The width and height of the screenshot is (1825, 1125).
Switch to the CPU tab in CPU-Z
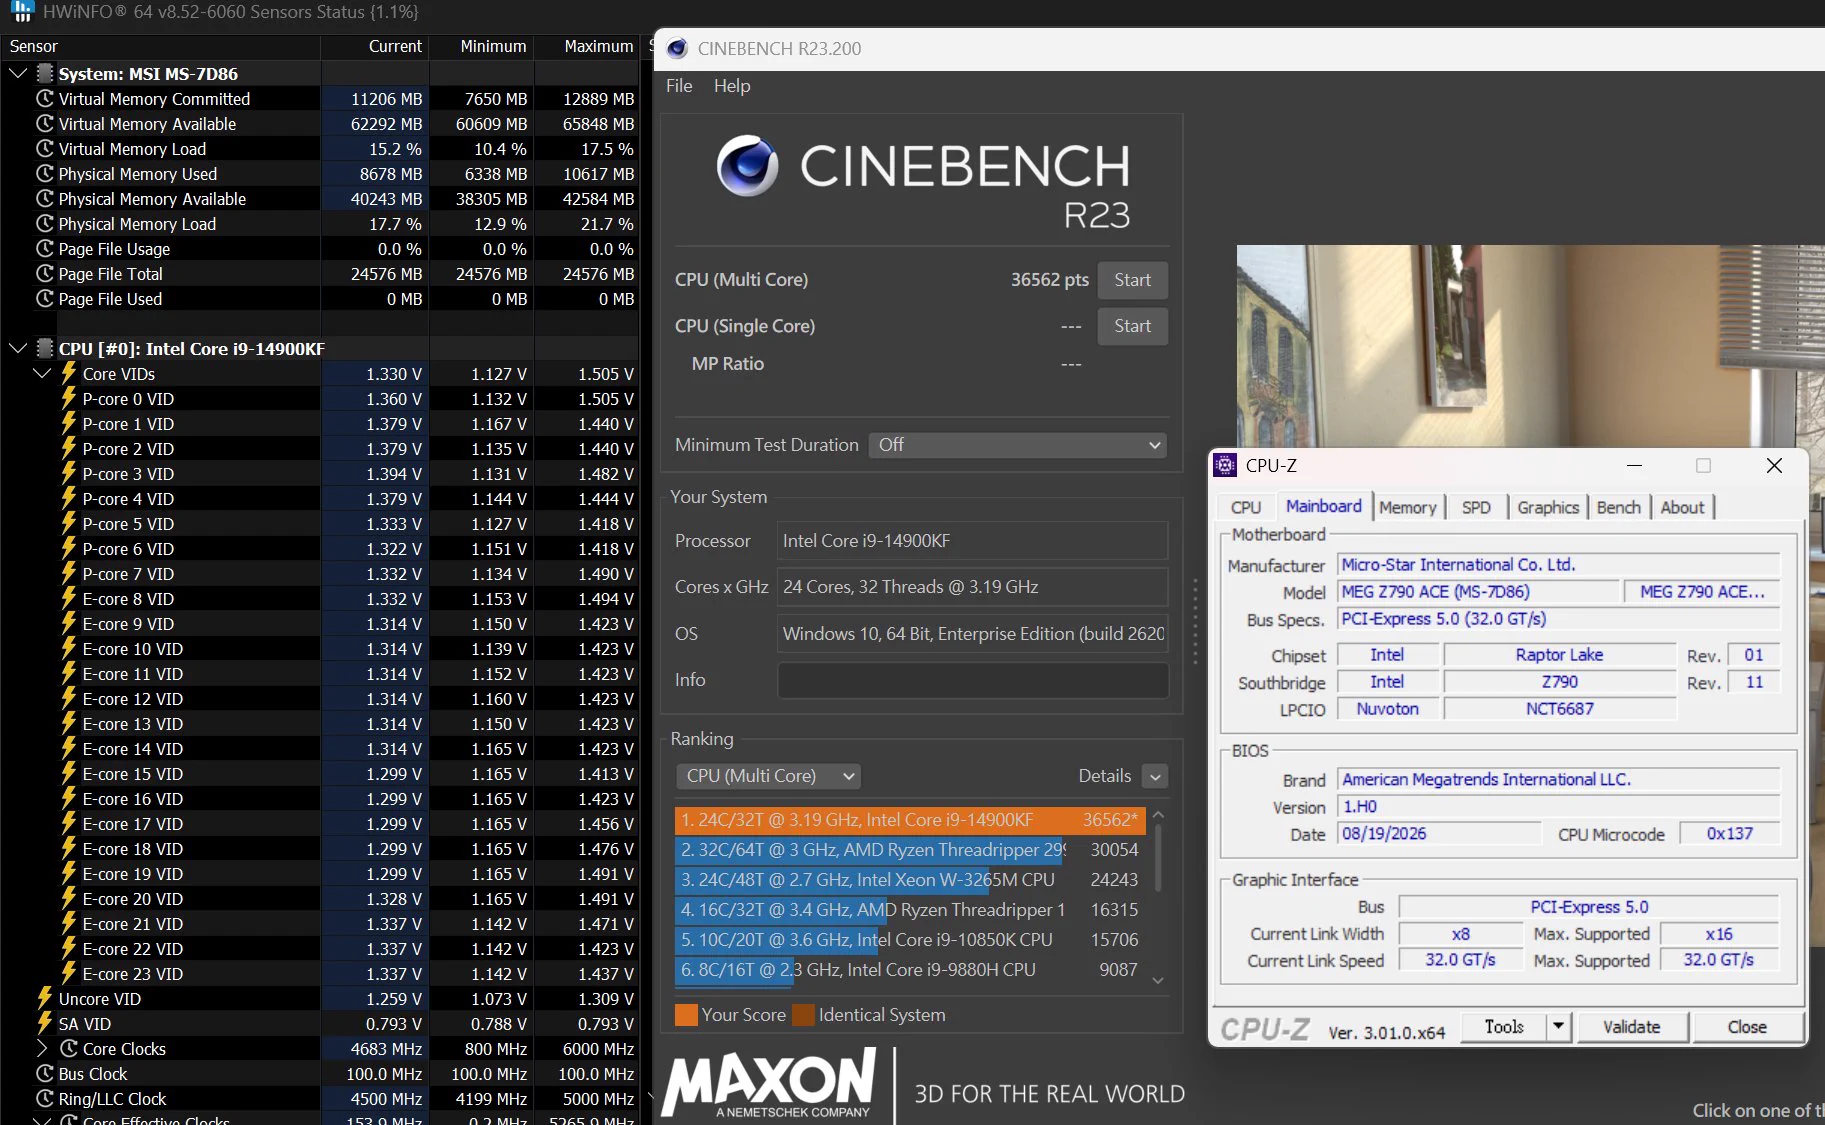1246,507
